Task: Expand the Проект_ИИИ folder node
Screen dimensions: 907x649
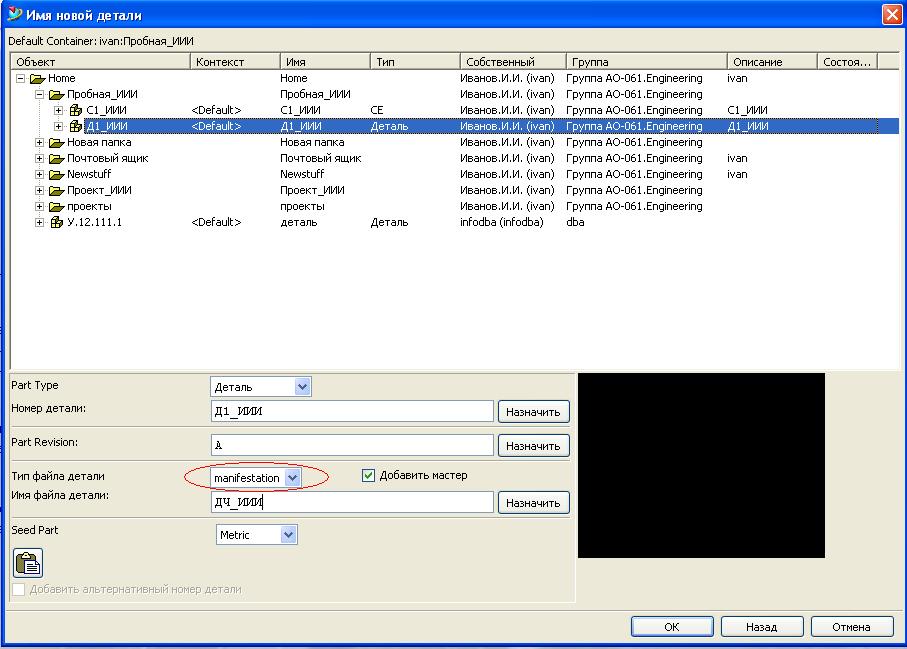Action: click(x=39, y=190)
